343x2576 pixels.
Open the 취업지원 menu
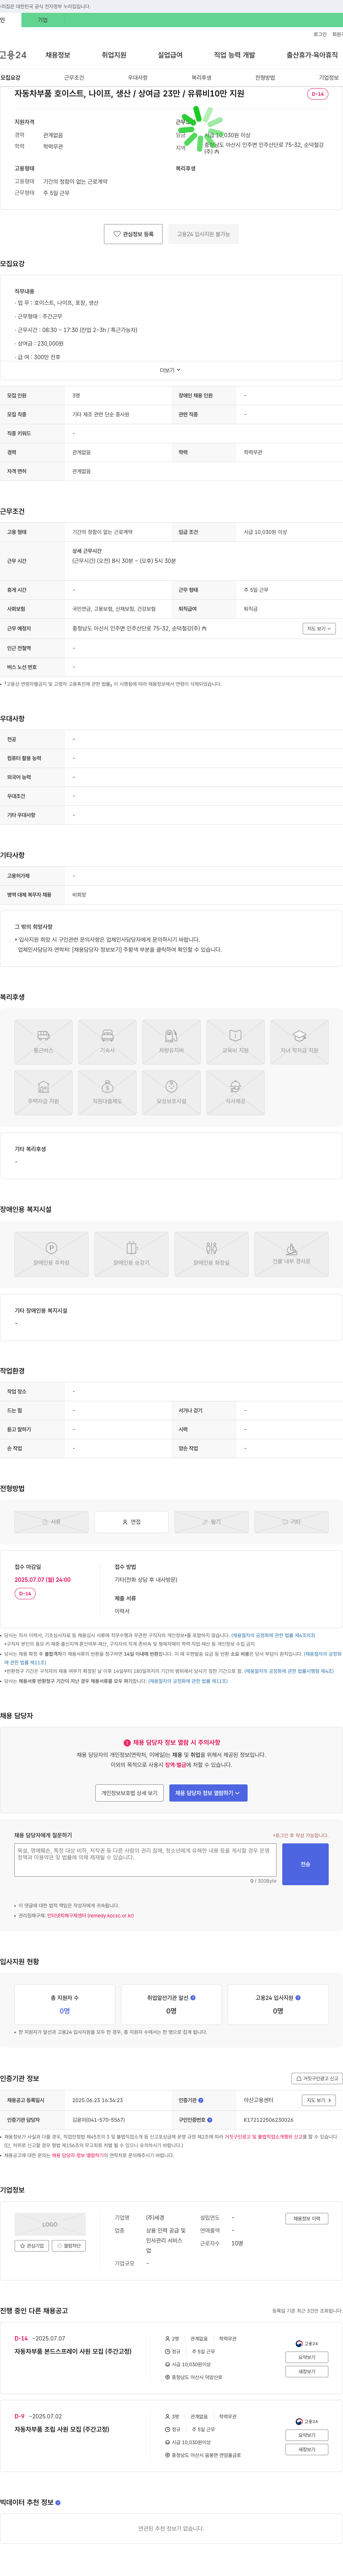click(x=114, y=55)
